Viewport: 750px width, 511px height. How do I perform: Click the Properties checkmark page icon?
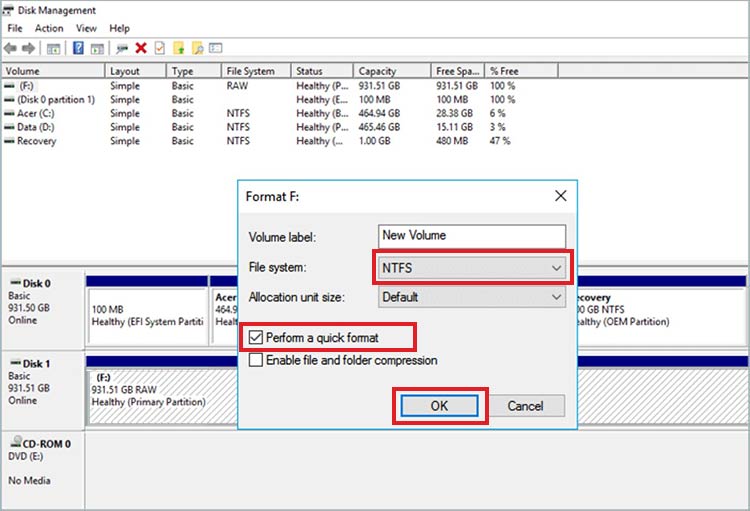160,48
